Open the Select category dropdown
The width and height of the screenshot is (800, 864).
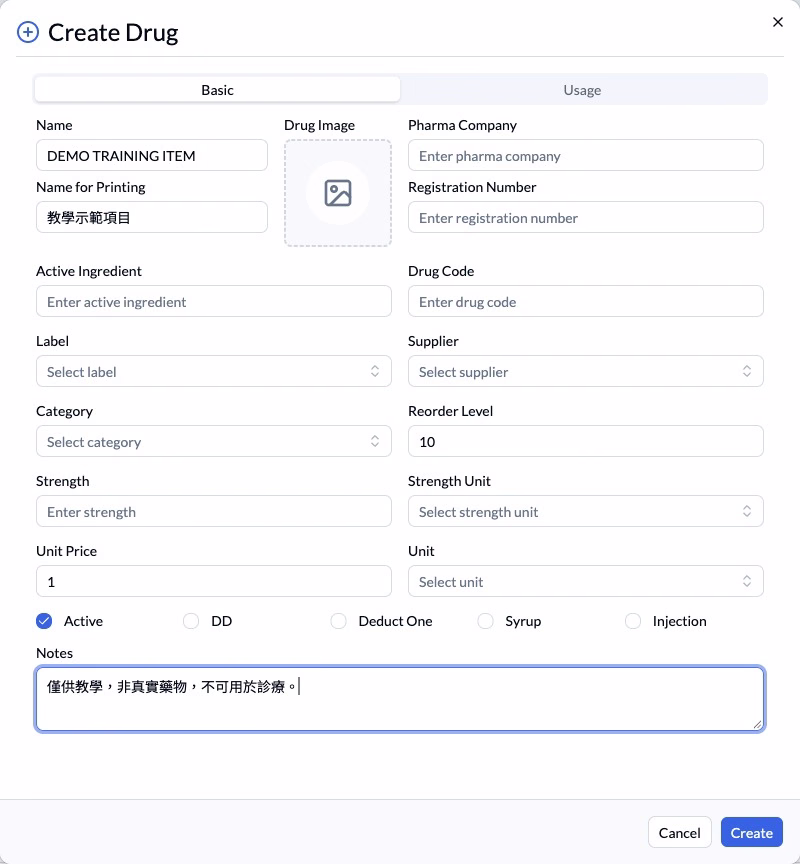click(214, 441)
